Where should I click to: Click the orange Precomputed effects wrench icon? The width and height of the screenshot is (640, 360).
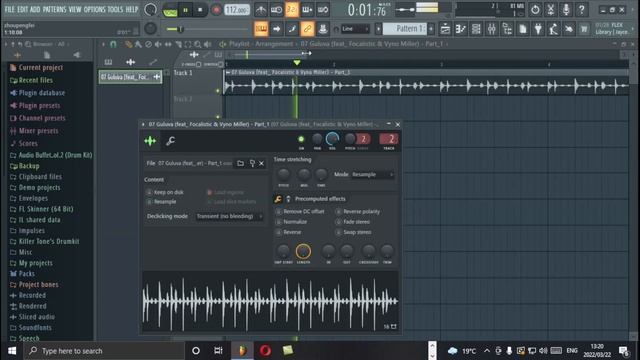coord(278,199)
